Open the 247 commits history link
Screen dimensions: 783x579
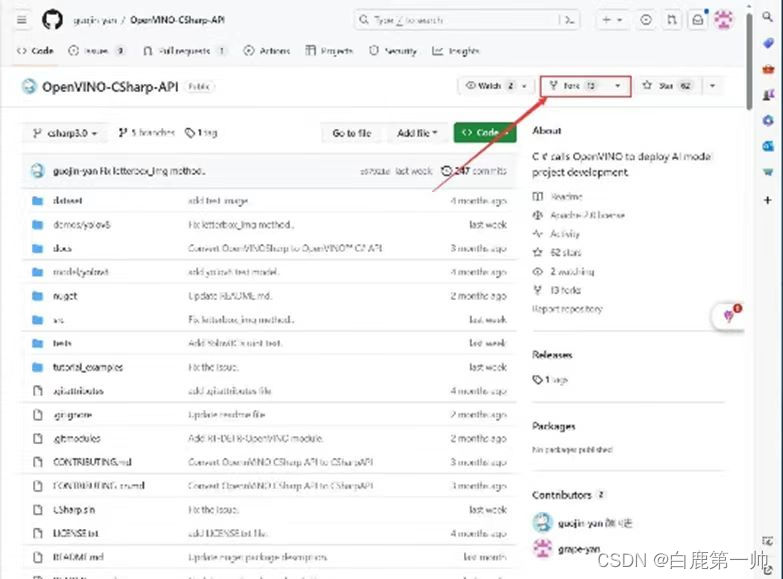474,171
